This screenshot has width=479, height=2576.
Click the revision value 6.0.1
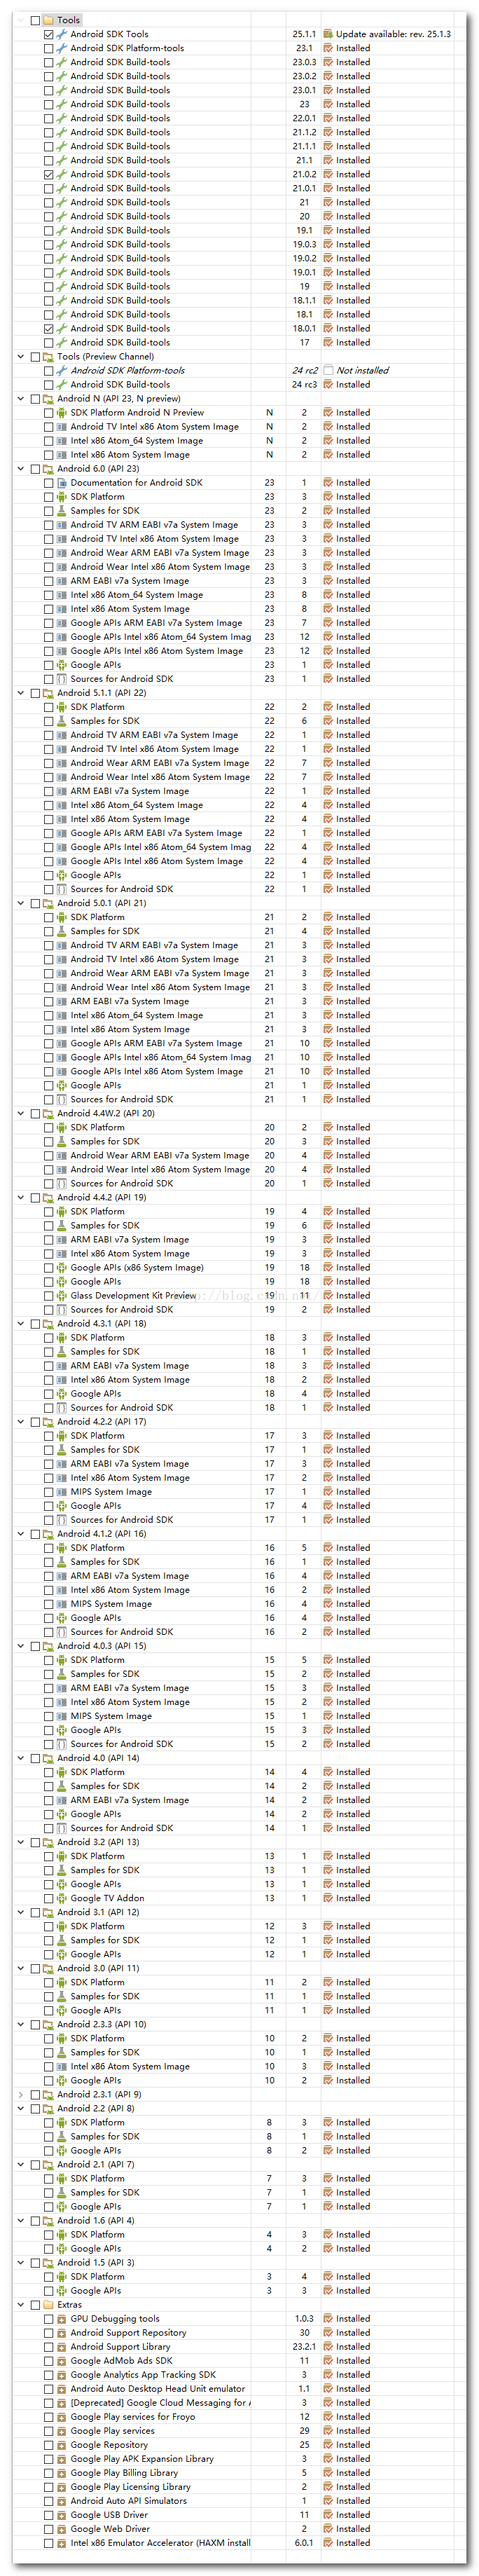(304, 2542)
